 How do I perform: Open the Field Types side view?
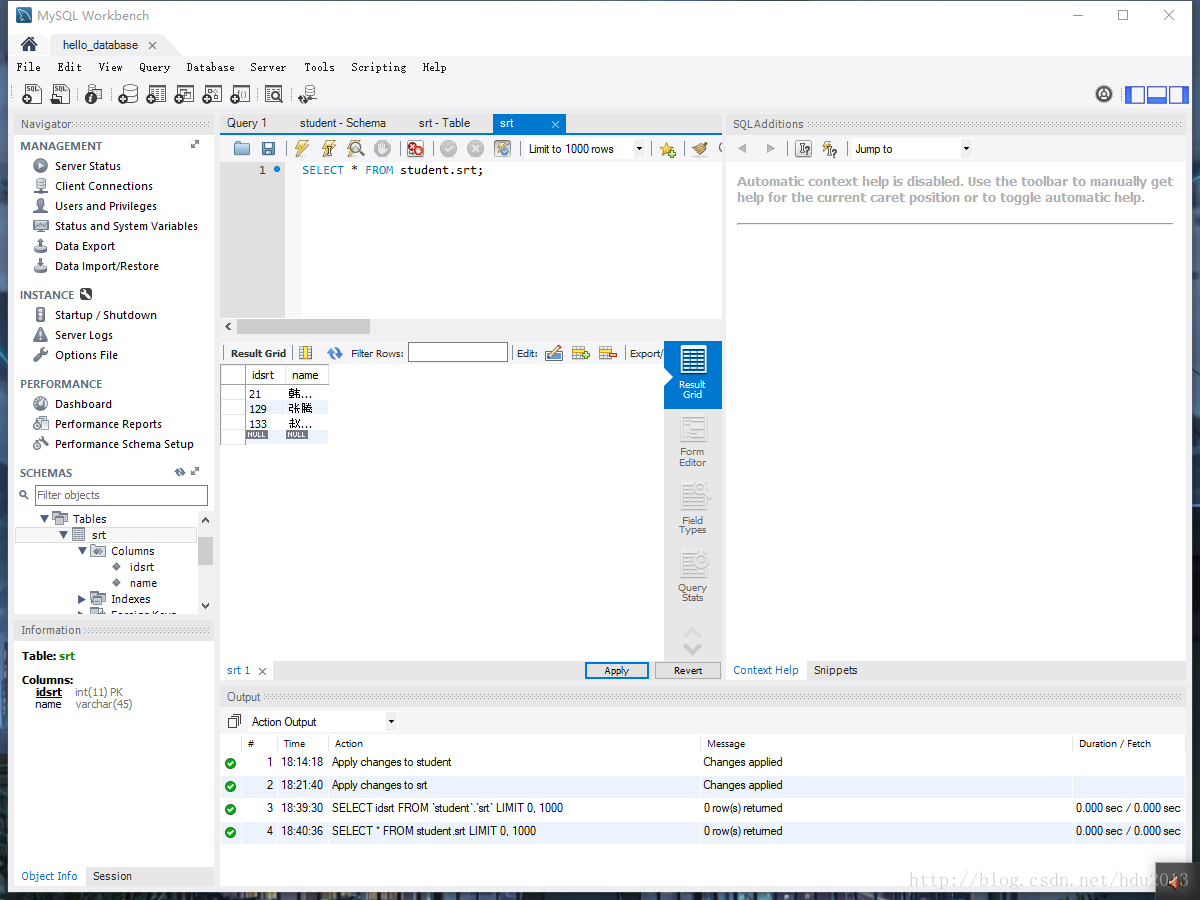[693, 509]
